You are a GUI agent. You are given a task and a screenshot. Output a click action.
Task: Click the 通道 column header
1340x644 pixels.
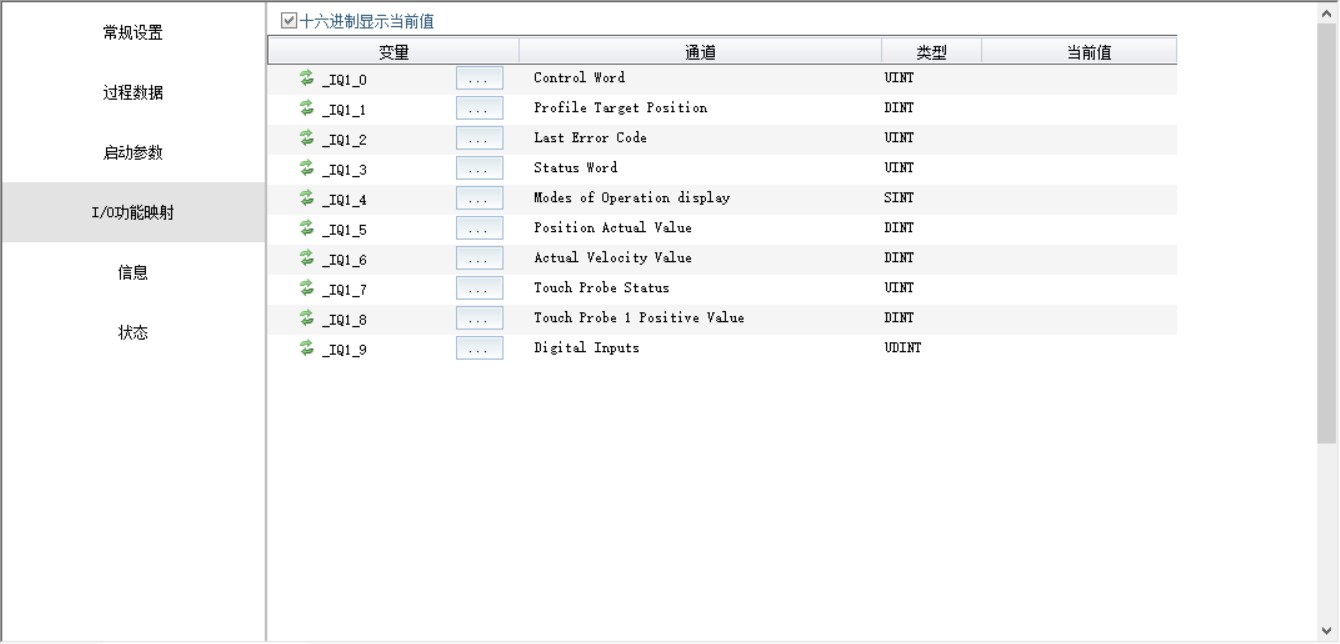click(x=700, y=52)
